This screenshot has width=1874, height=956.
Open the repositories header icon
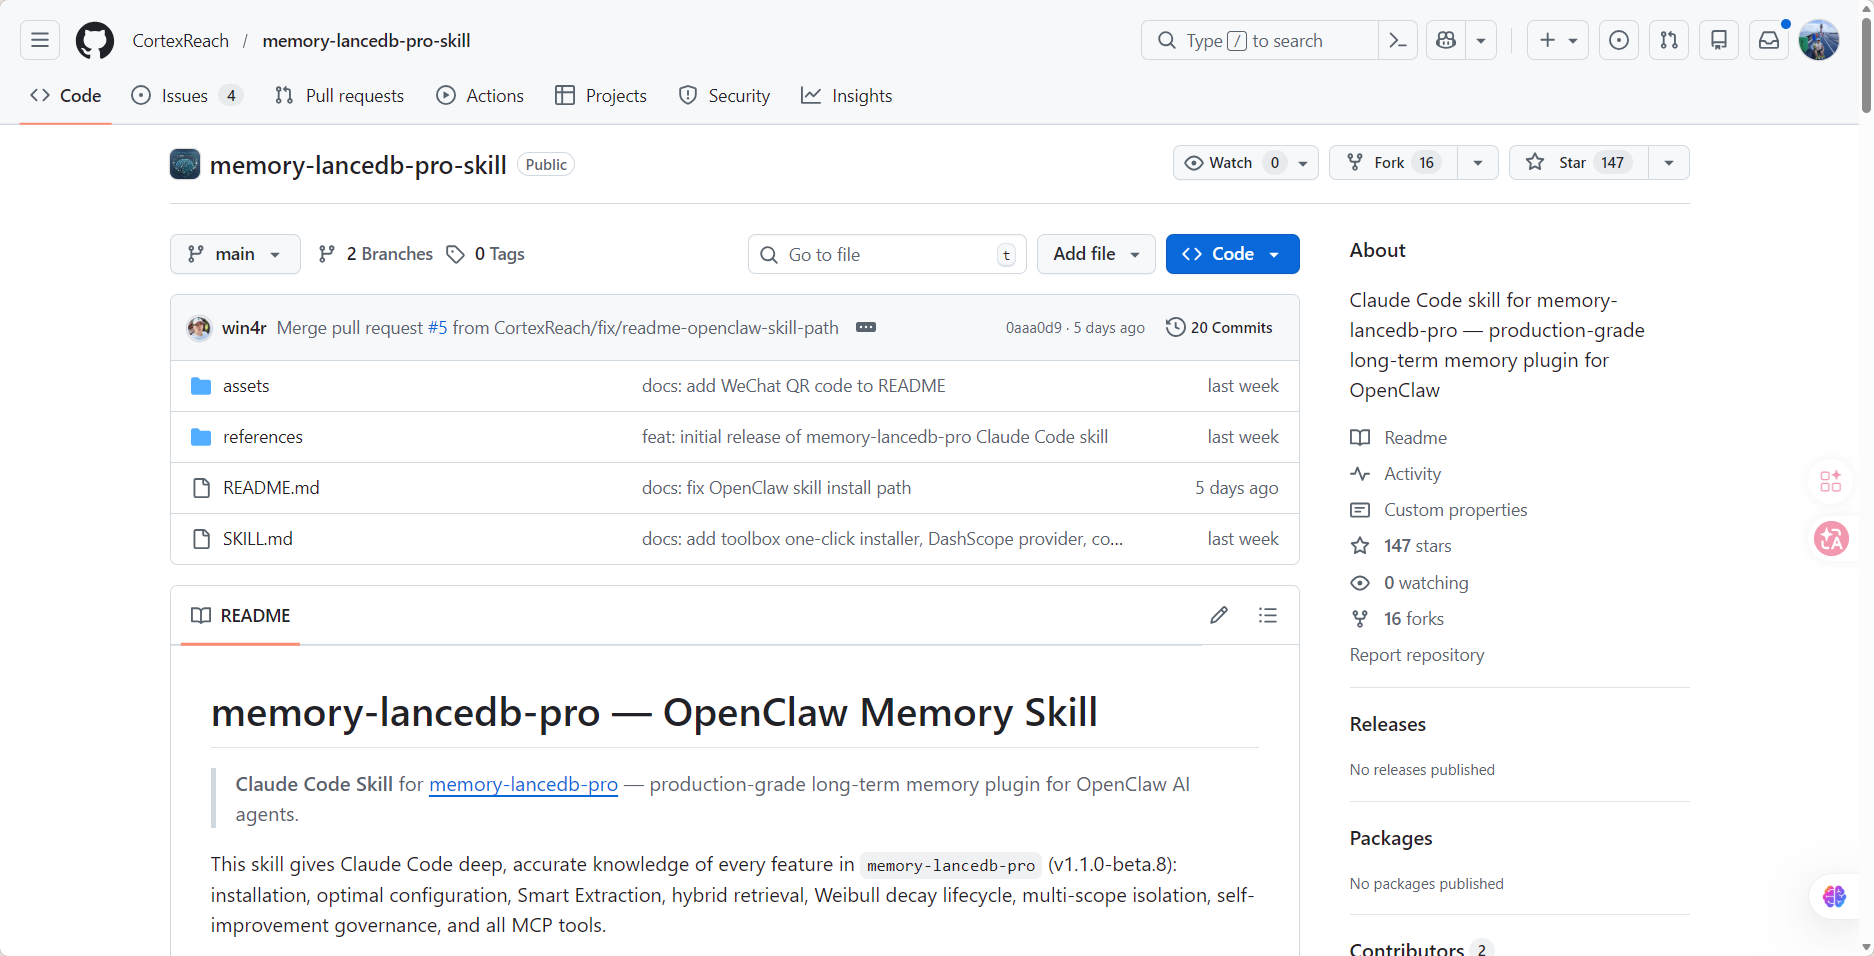pyautogui.click(x=1719, y=40)
